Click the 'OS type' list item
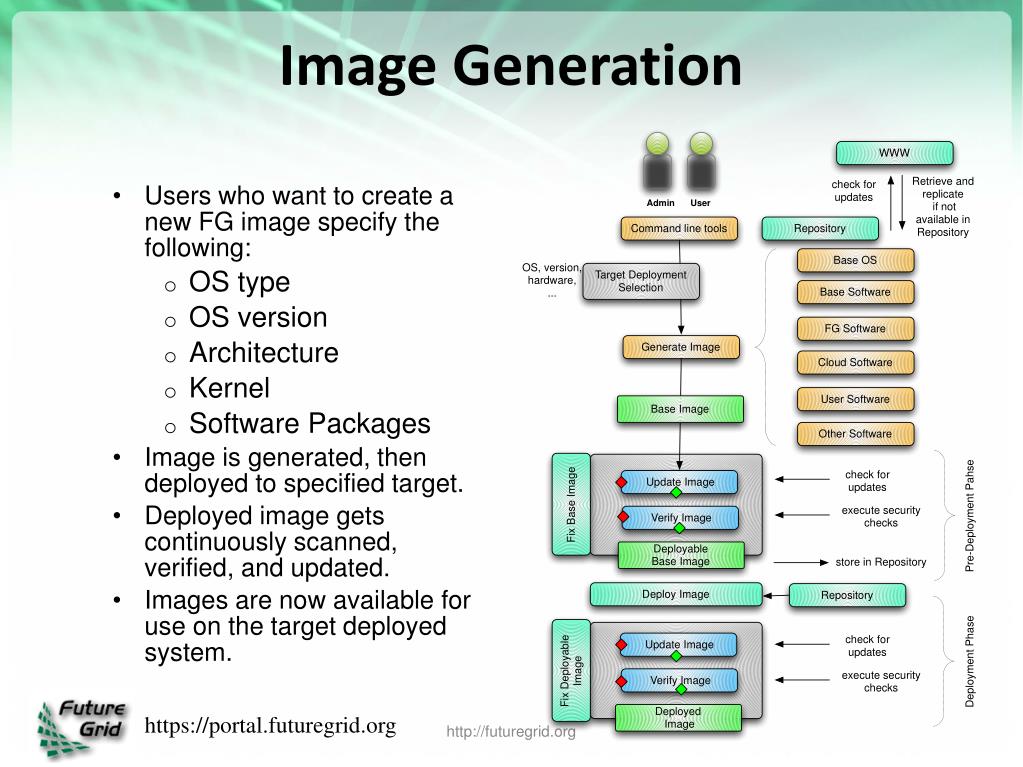 [x=239, y=282]
